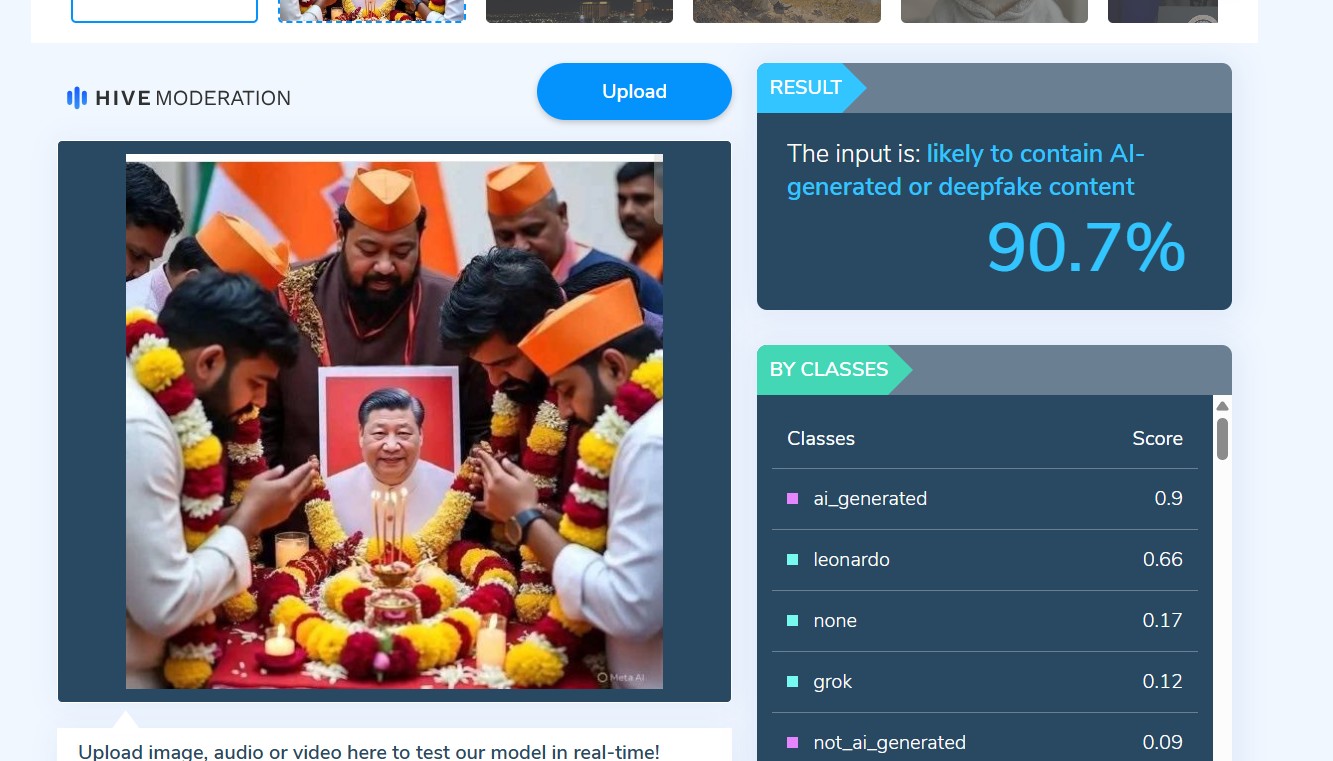
Task: Click the teal leonardo class marker
Action: coord(793,559)
